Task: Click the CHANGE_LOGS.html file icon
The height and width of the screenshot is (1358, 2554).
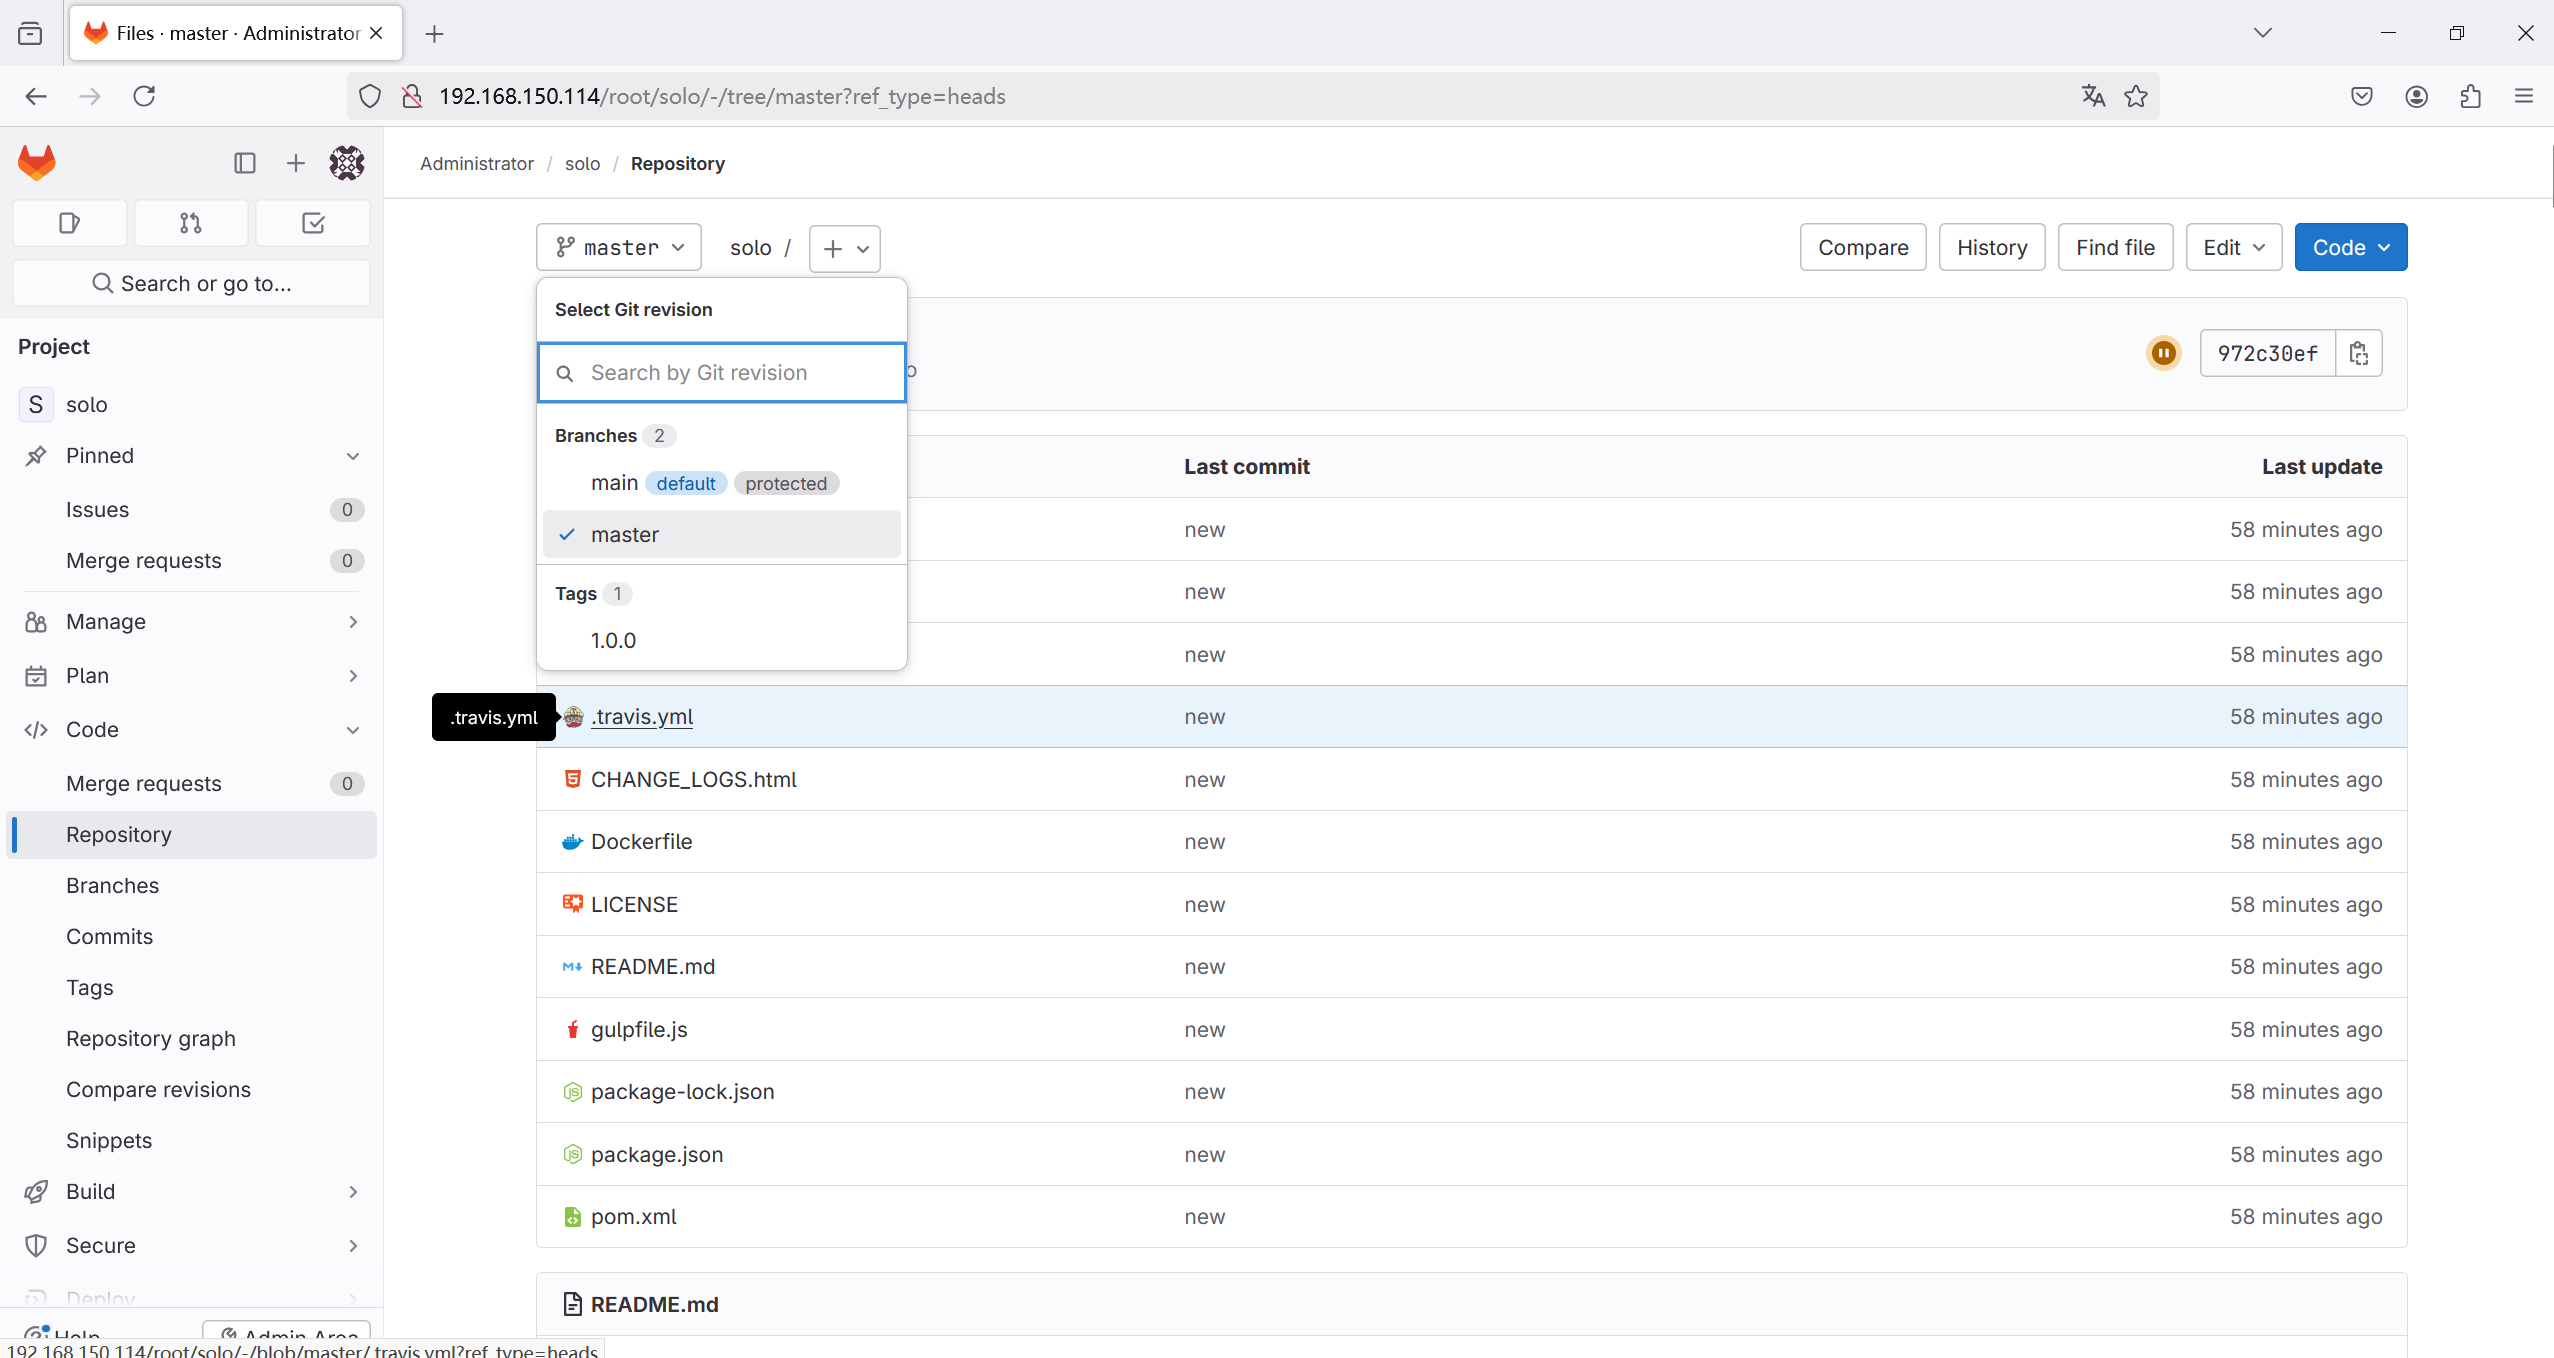Action: [572, 779]
